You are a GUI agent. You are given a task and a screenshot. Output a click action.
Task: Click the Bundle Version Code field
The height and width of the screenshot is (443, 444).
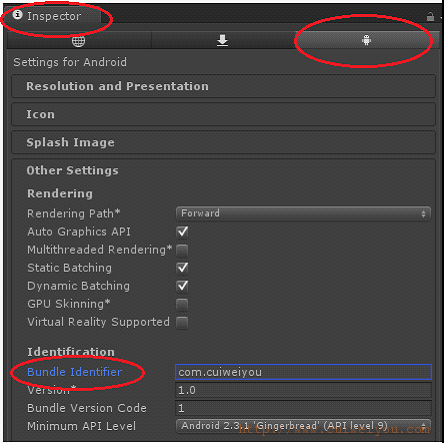[303, 408]
